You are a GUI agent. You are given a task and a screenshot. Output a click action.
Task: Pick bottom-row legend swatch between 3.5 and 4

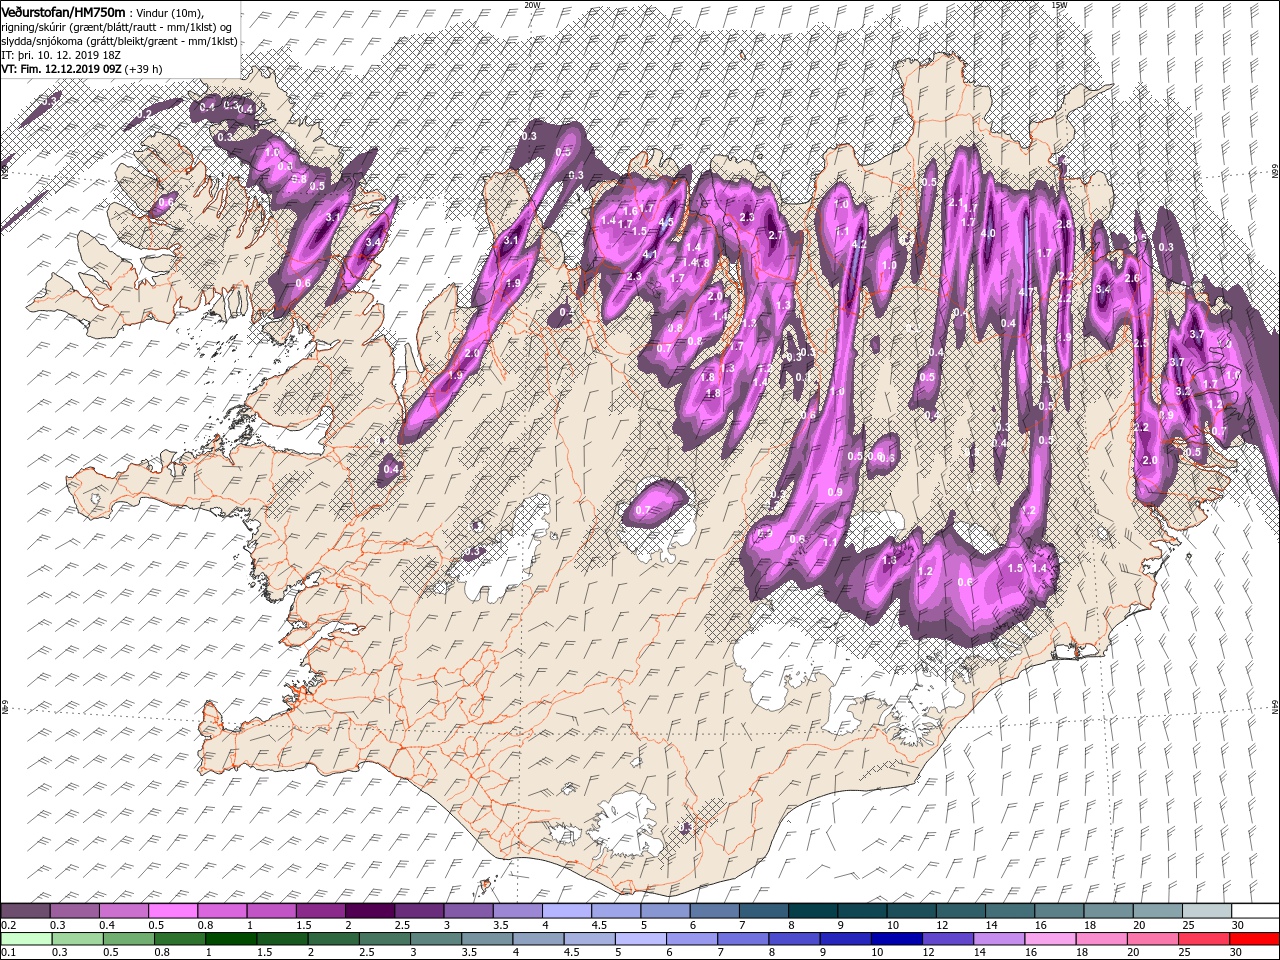488,938
